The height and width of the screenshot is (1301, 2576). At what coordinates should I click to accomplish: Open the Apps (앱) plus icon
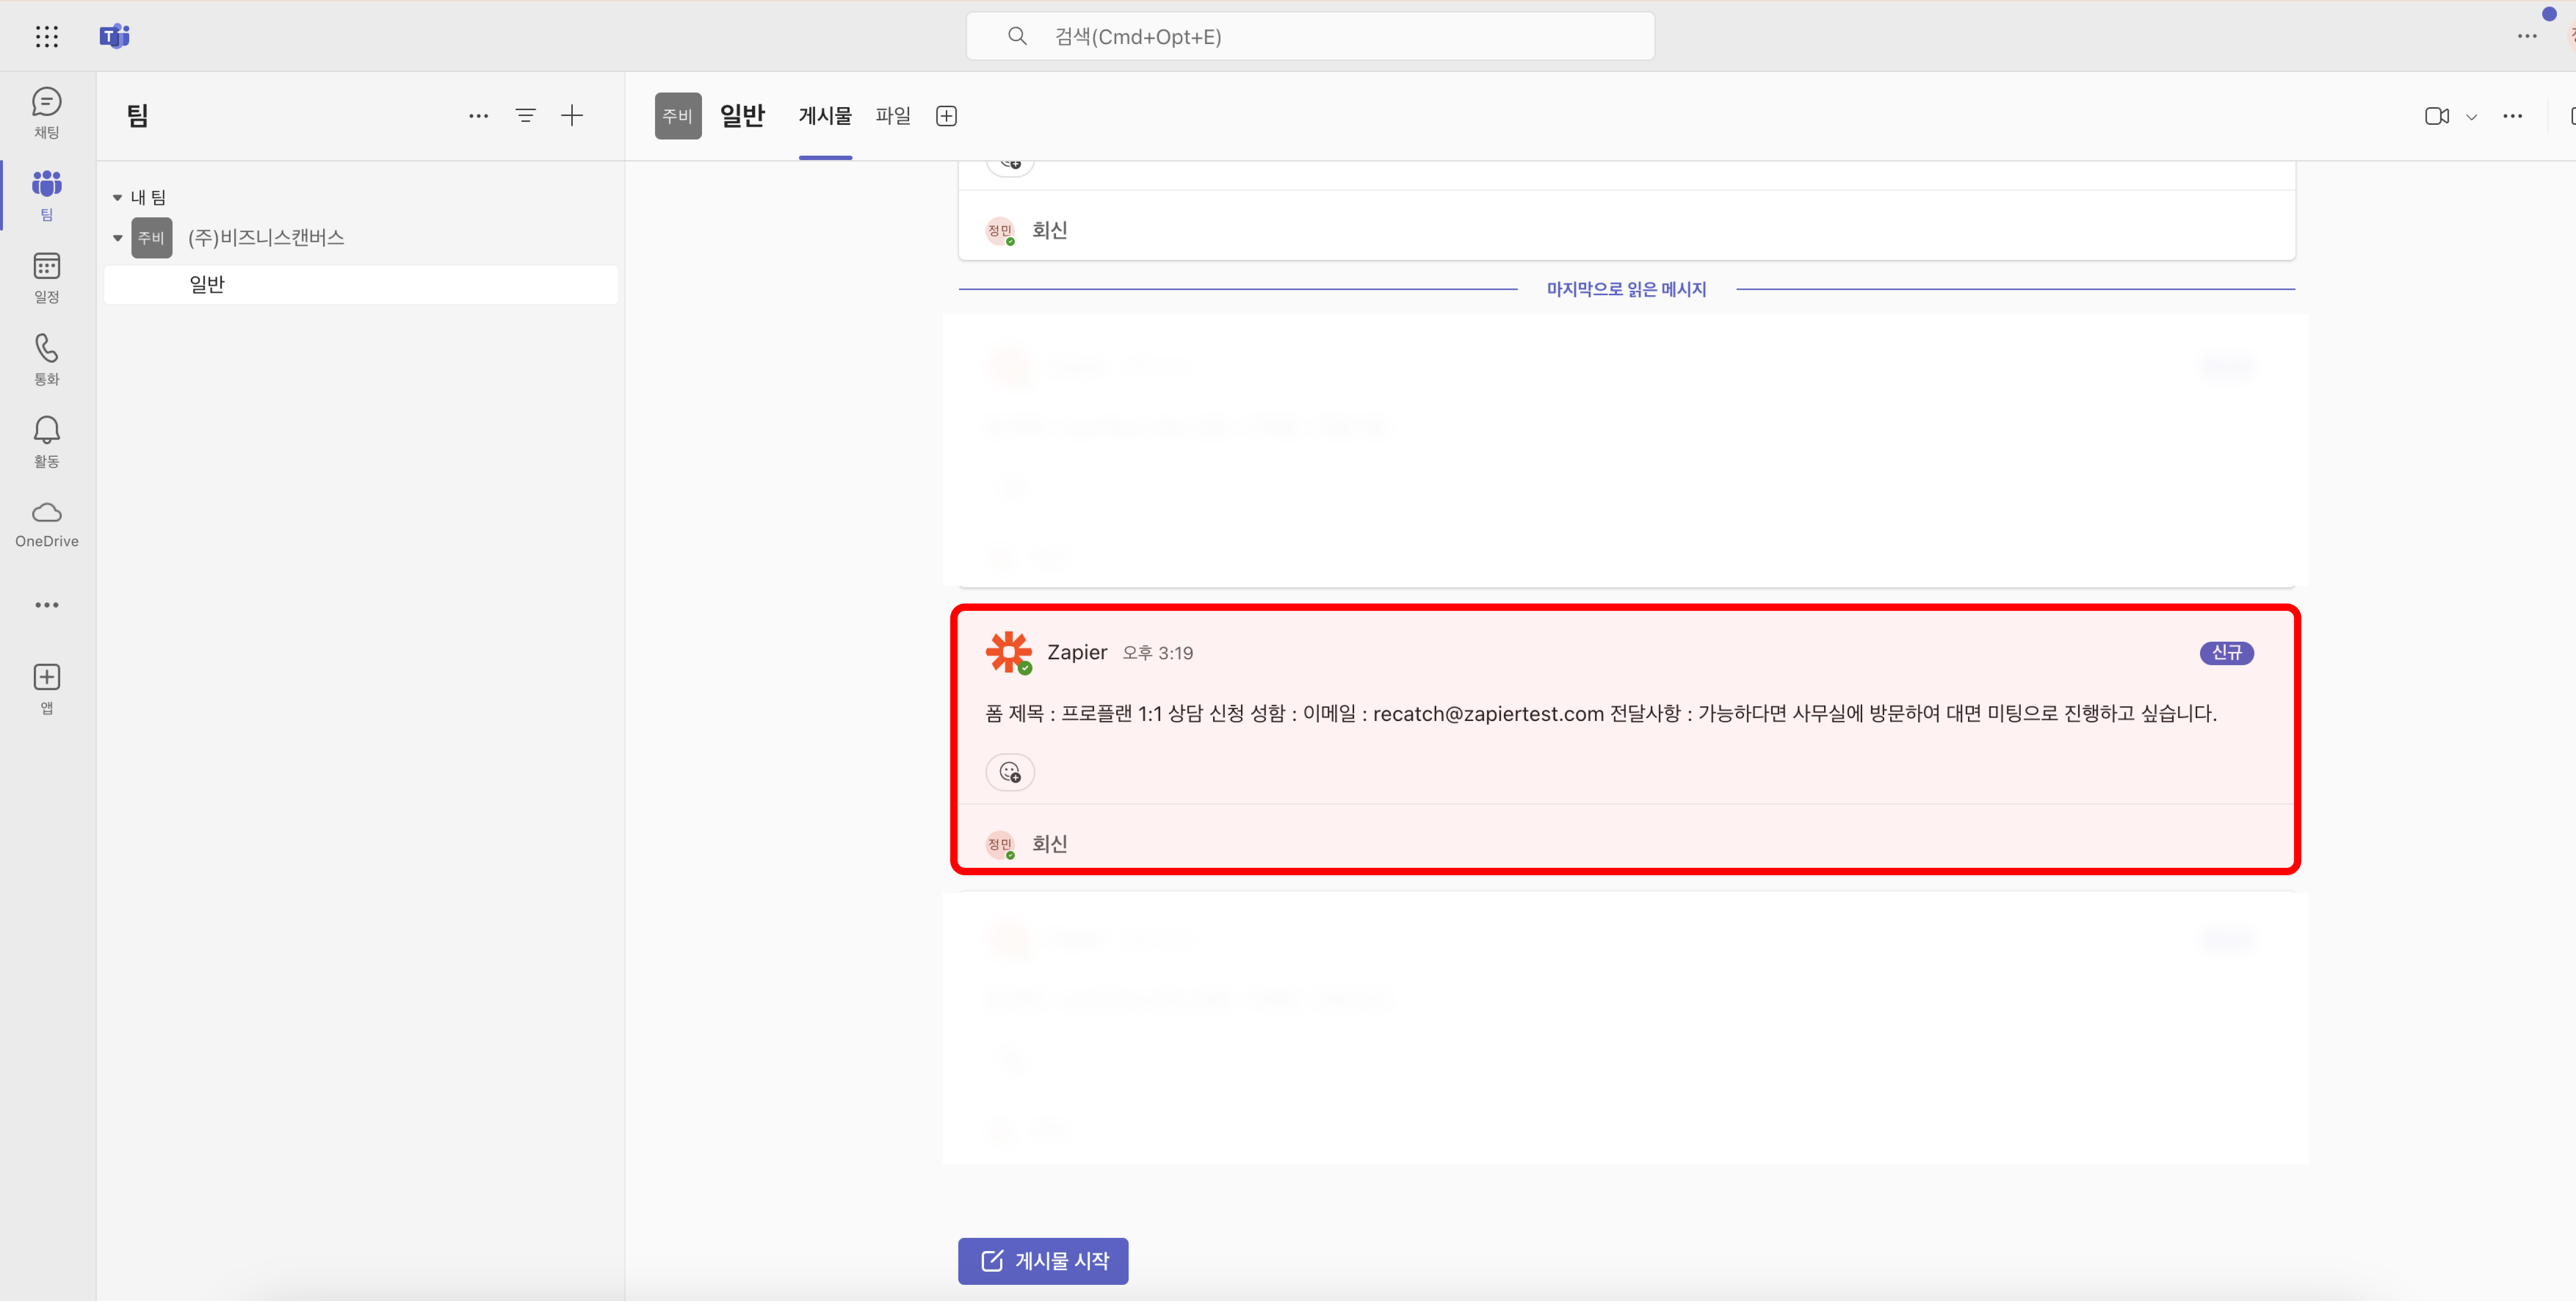(x=46, y=688)
